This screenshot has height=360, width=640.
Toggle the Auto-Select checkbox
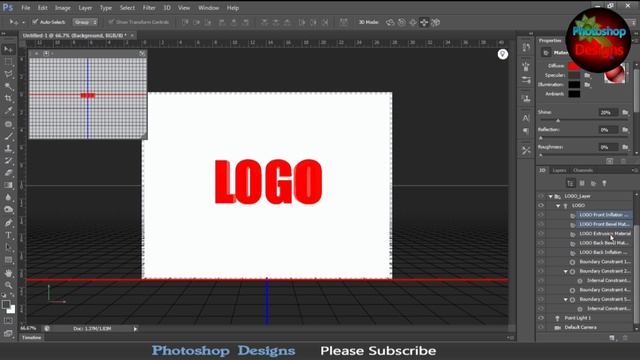[x=35, y=22]
